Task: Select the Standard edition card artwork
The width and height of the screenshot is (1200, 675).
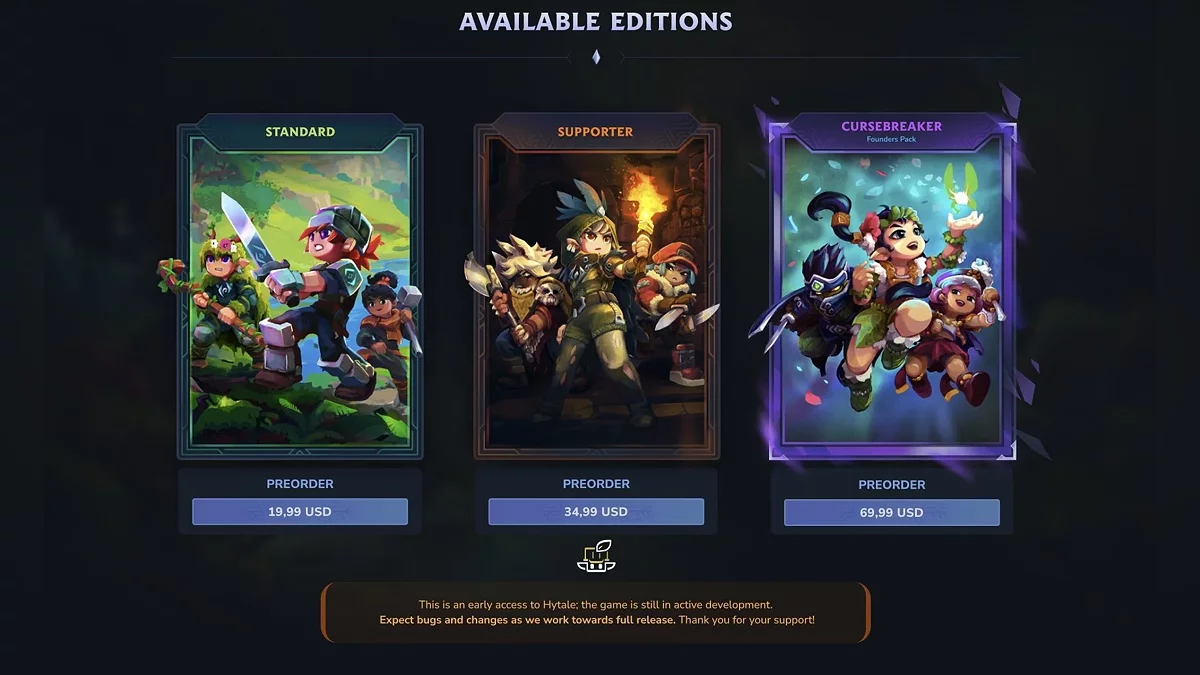Action: point(300,292)
